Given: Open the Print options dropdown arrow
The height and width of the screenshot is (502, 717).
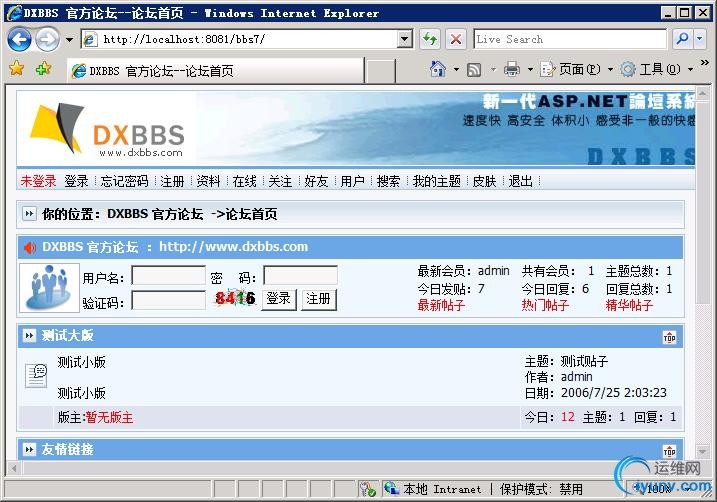Looking at the screenshot, I should click(x=530, y=69).
